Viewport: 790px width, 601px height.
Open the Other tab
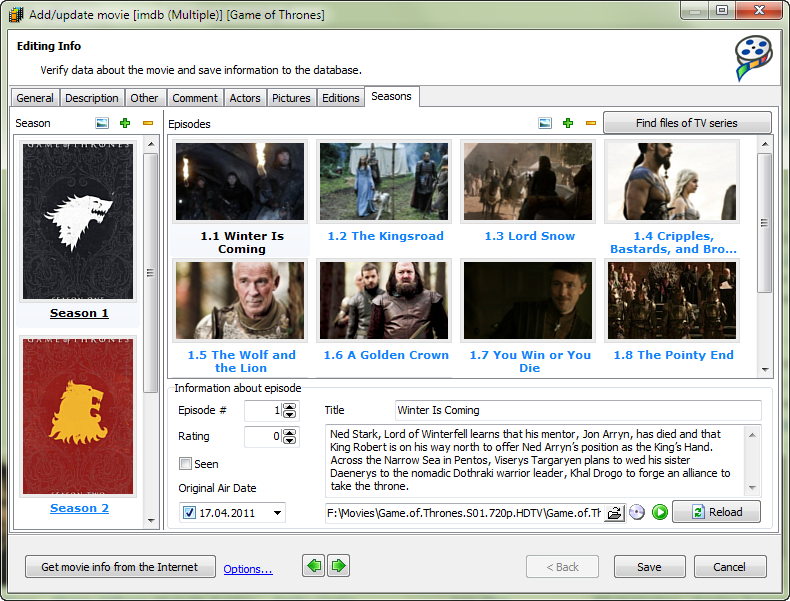point(144,98)
